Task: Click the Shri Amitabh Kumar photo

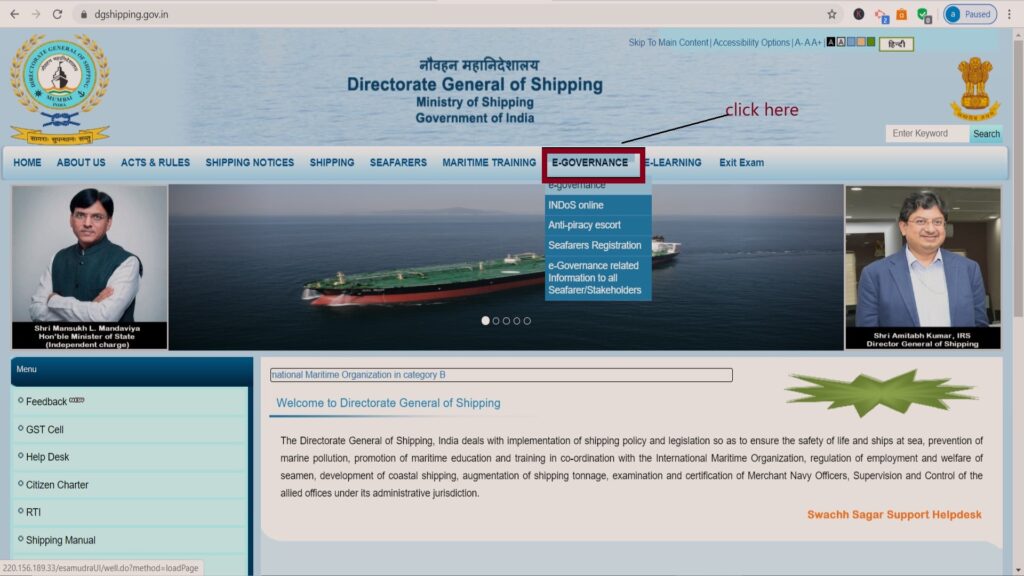Action: click(923, 268)
